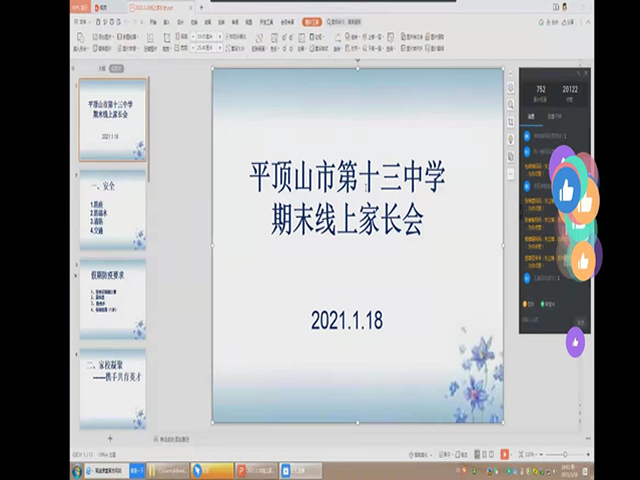The width and height of the screenshot is (640, 480).
Task: Select the 假期防疫要求 slide thumbnail
Action: [x=113, y=299]
